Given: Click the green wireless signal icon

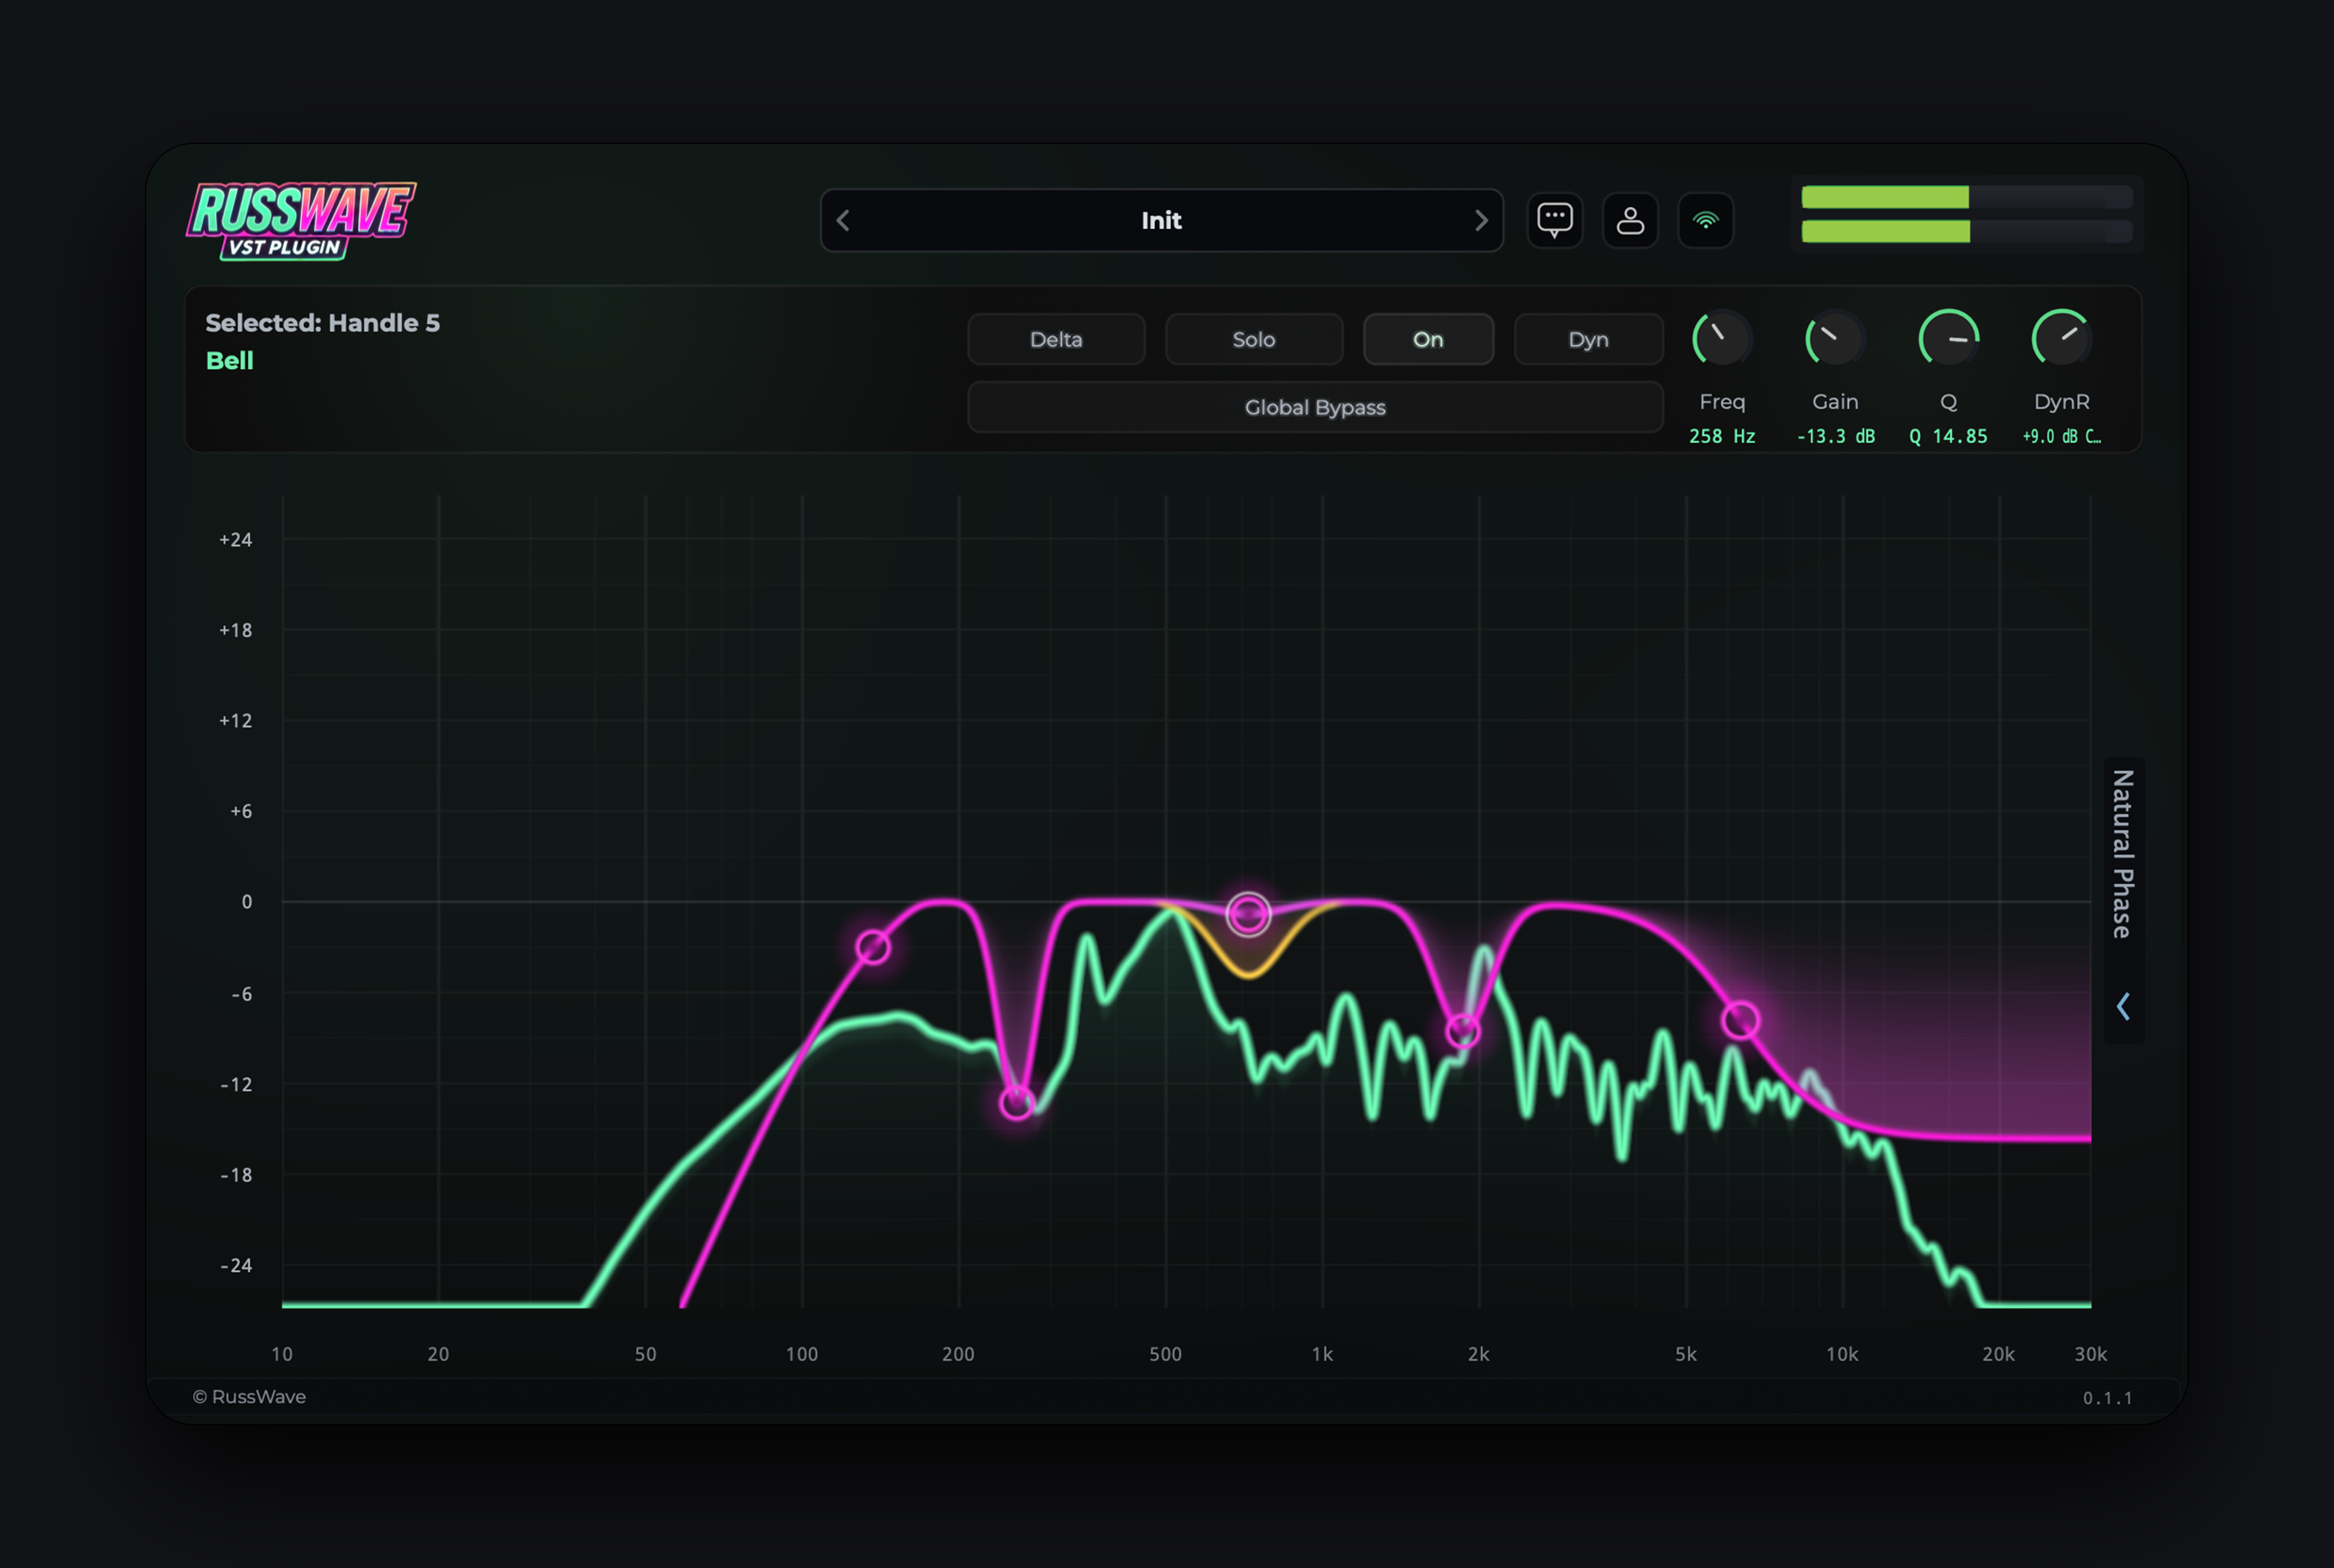Looking at the screenshot, I should coord(1705,220).
